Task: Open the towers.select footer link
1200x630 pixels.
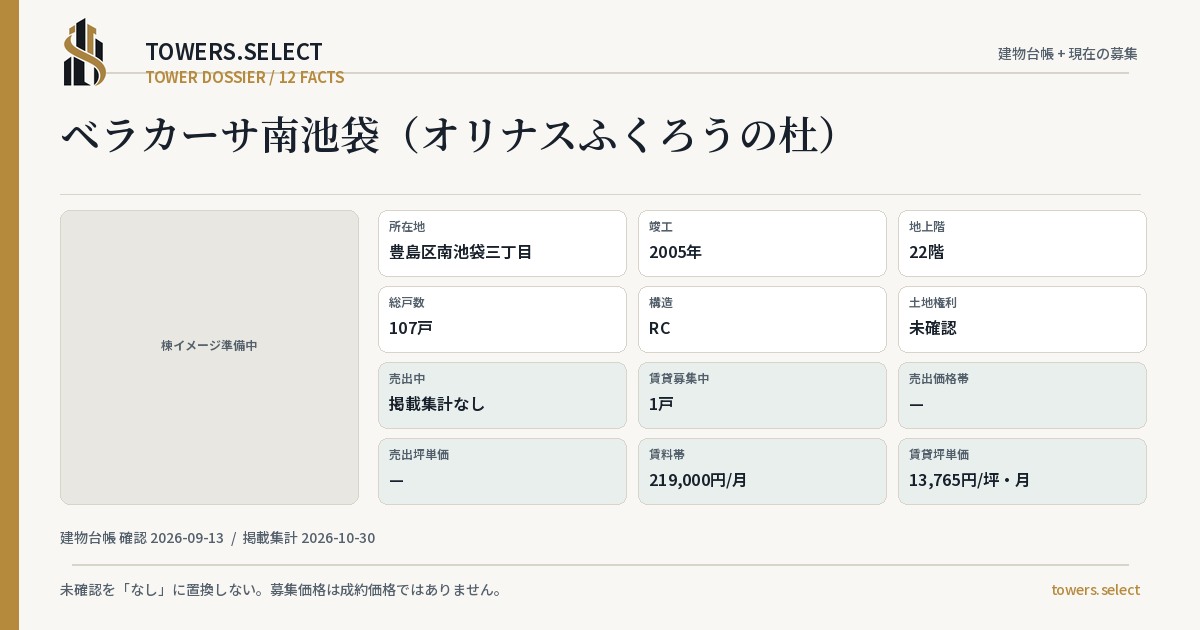Action: point(1095,590)
